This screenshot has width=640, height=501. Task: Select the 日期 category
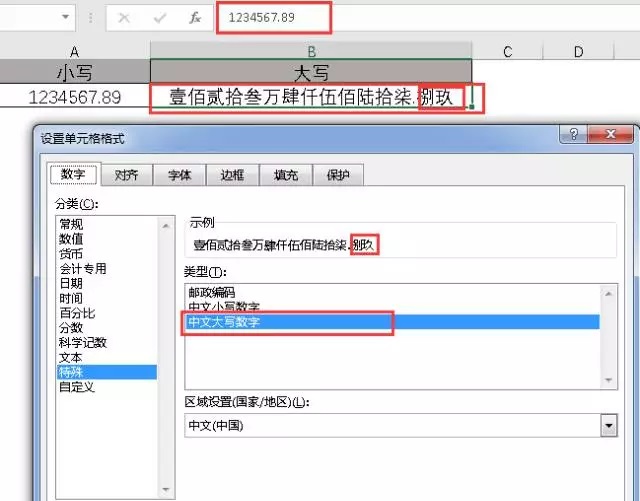[x=71, y=283]
